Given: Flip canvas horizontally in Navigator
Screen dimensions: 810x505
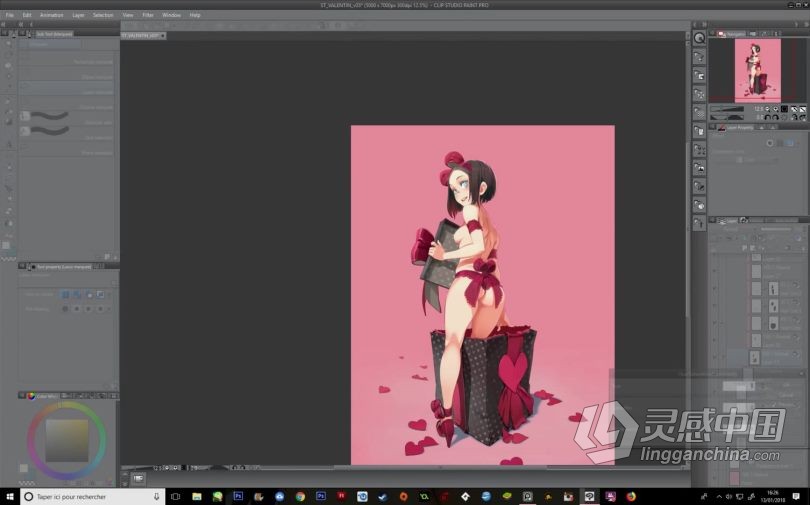Looking at the screenshot, I should pyautogui.click(x=795, y=117).
